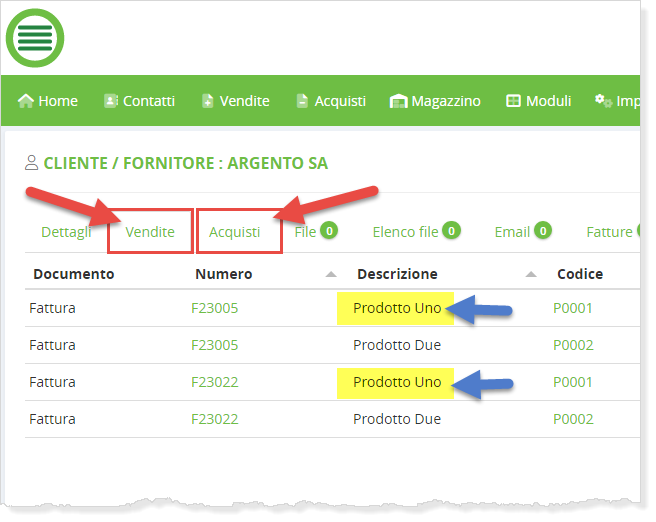Switch to the Dettagli tab
This screenshot has width=656, height=522.
click(66, 232)
